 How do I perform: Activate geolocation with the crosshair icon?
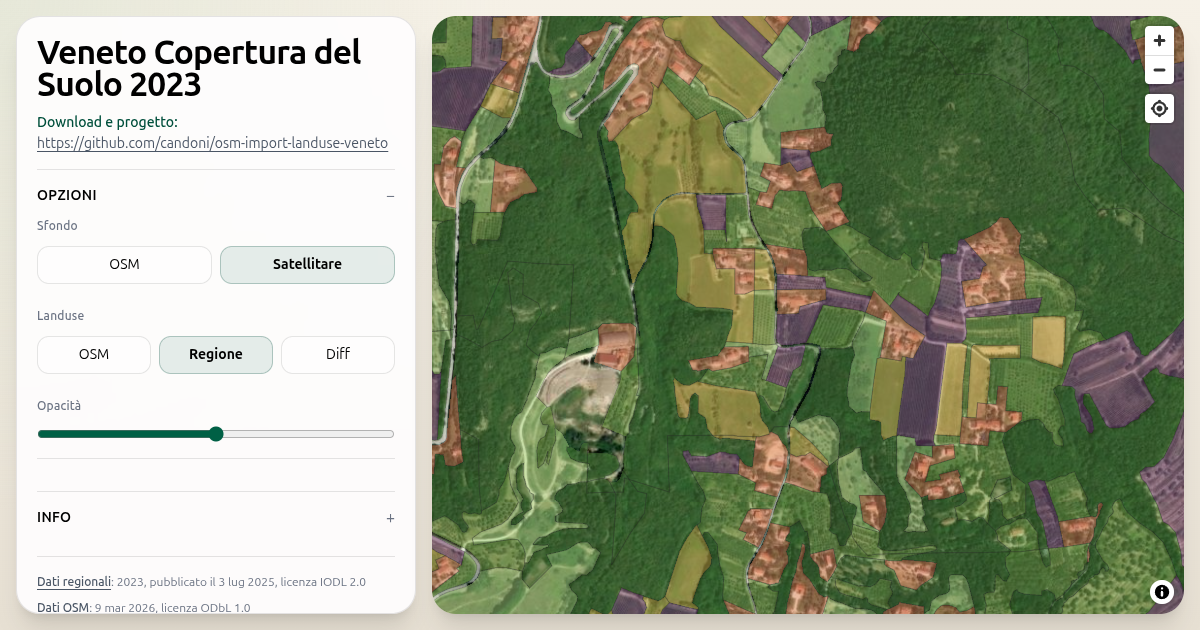pos(1159,108)
